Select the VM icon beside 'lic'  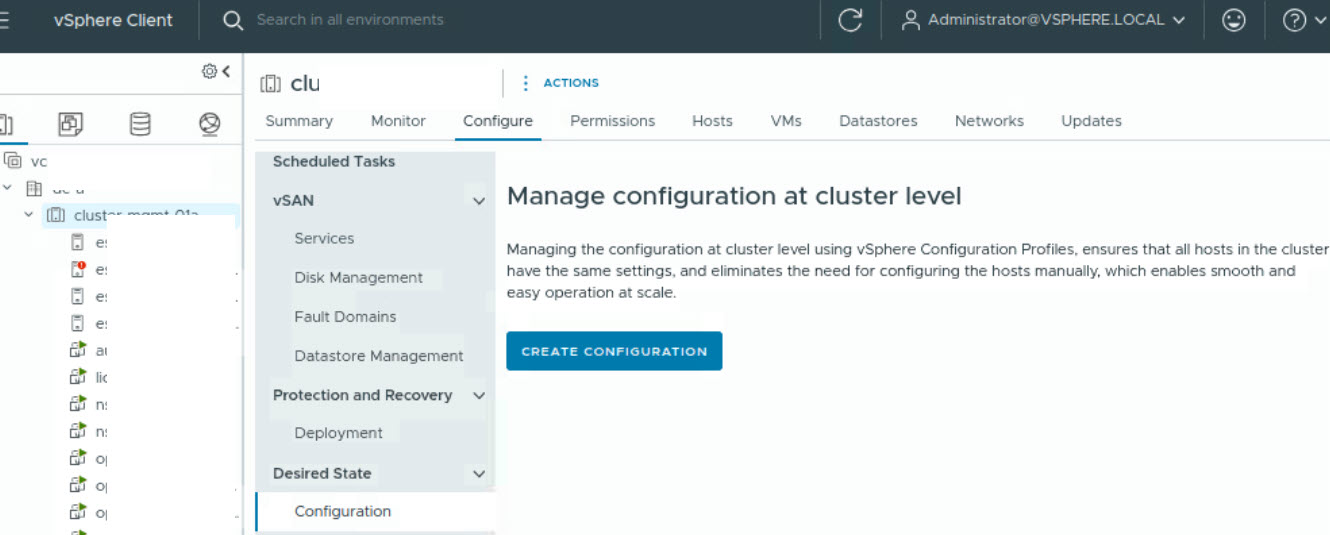tap(77, 377)
